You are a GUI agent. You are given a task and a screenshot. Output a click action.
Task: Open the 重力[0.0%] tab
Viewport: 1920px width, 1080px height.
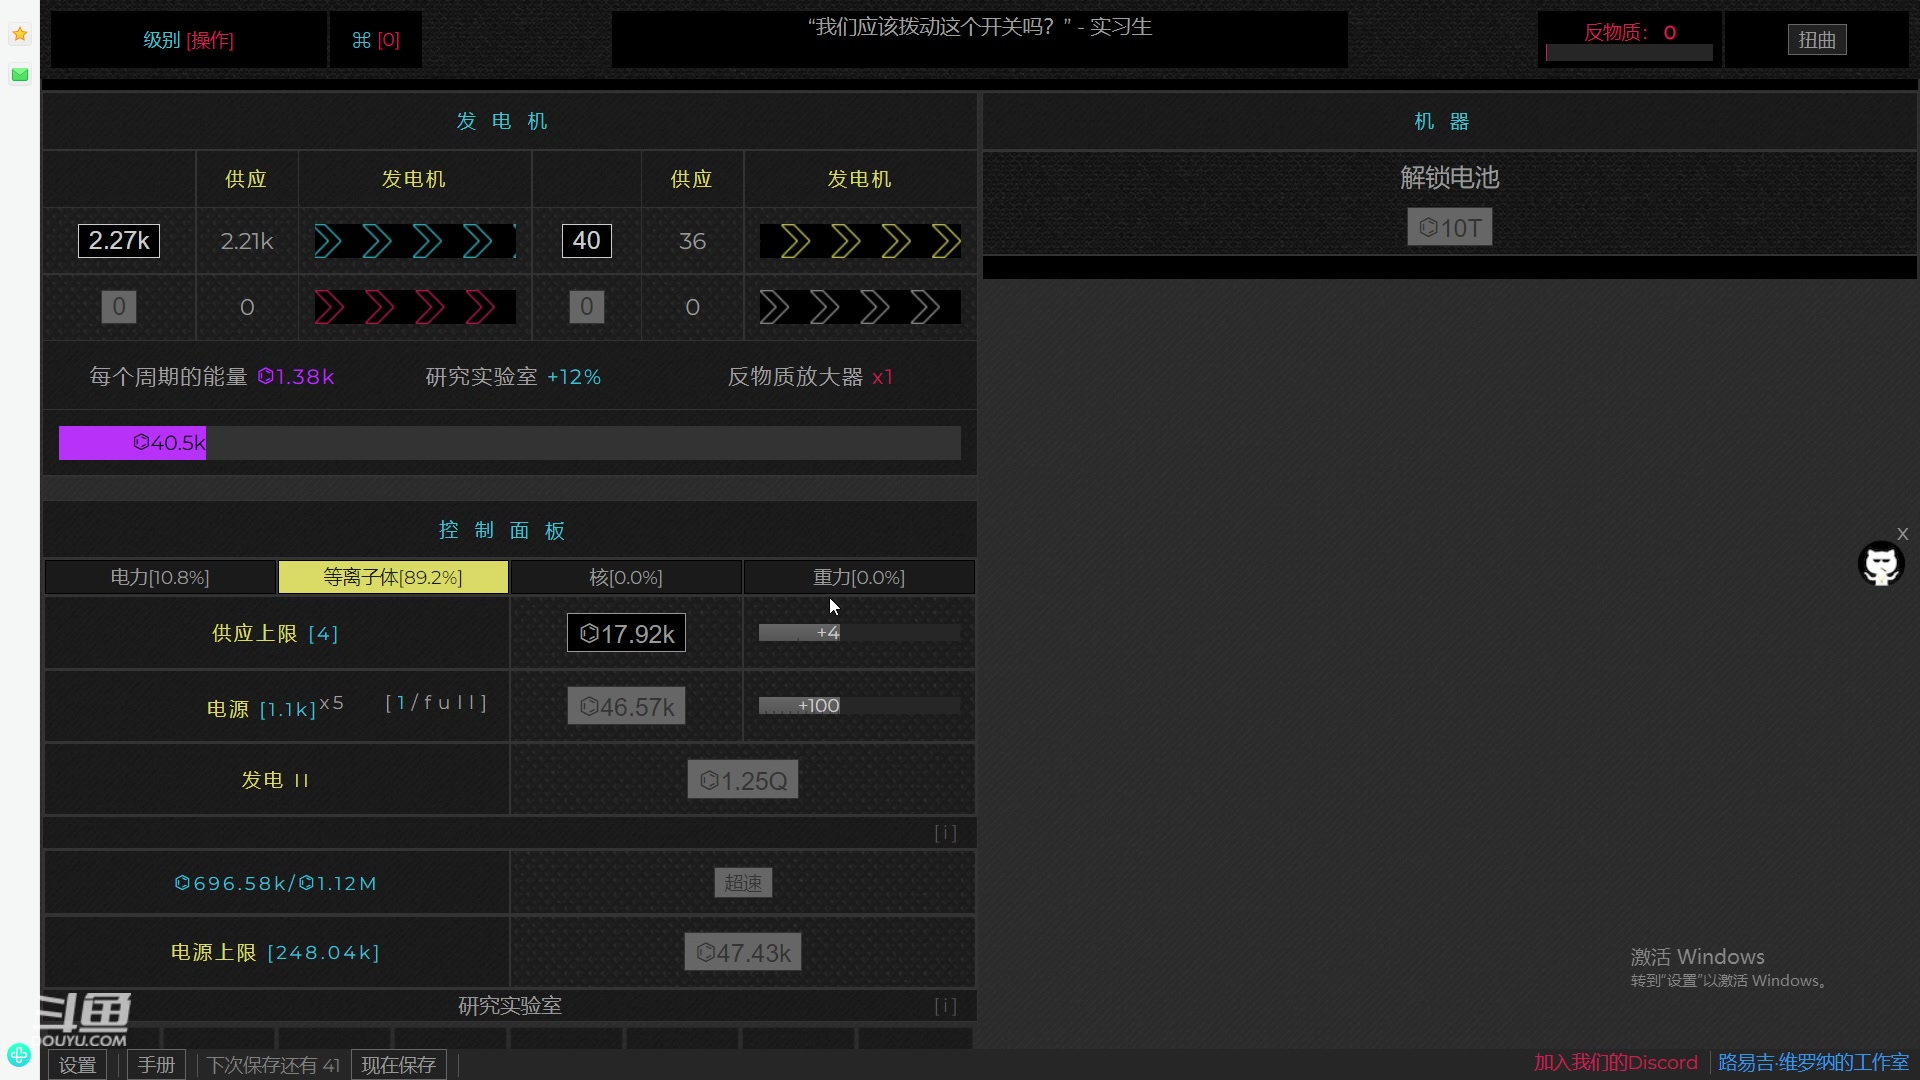(x=859, y=577)
